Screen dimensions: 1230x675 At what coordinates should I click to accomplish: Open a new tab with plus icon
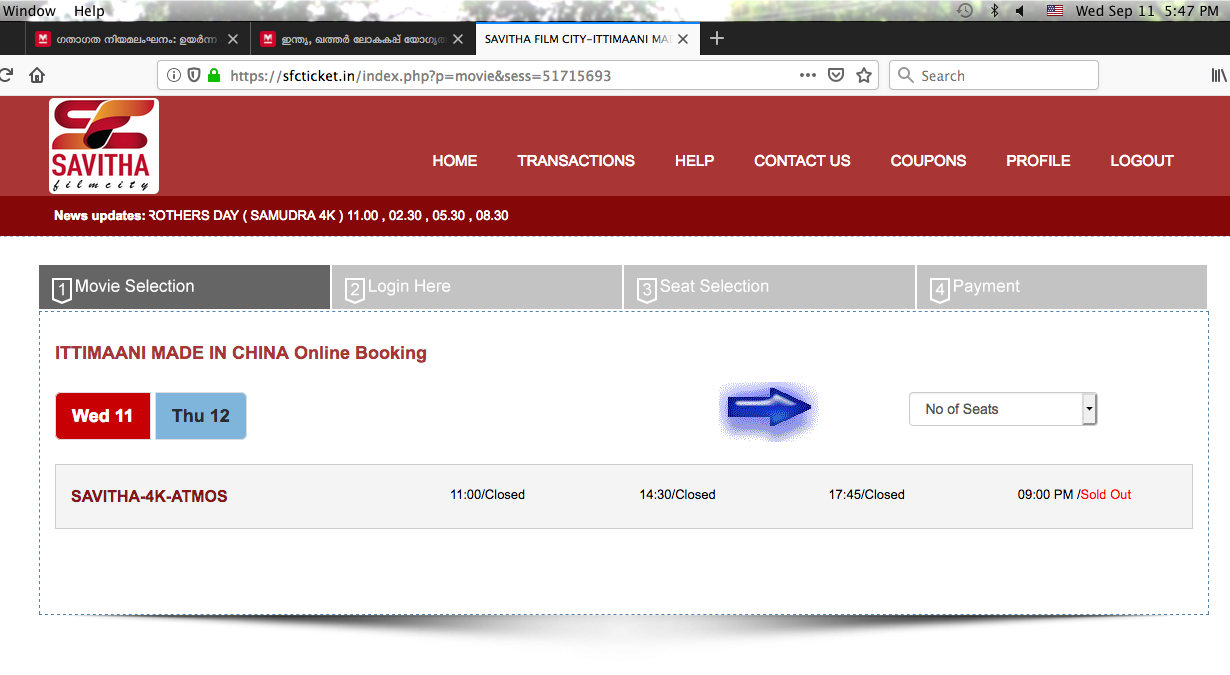(716, 39)
